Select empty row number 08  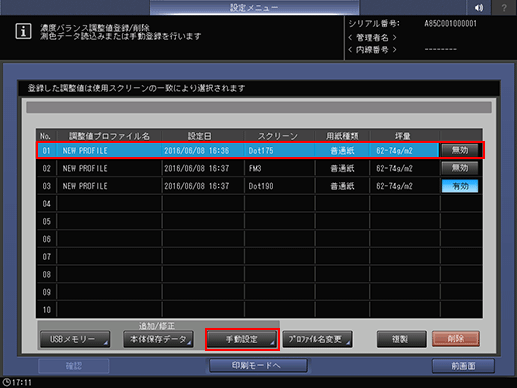(x=259, y=274)
